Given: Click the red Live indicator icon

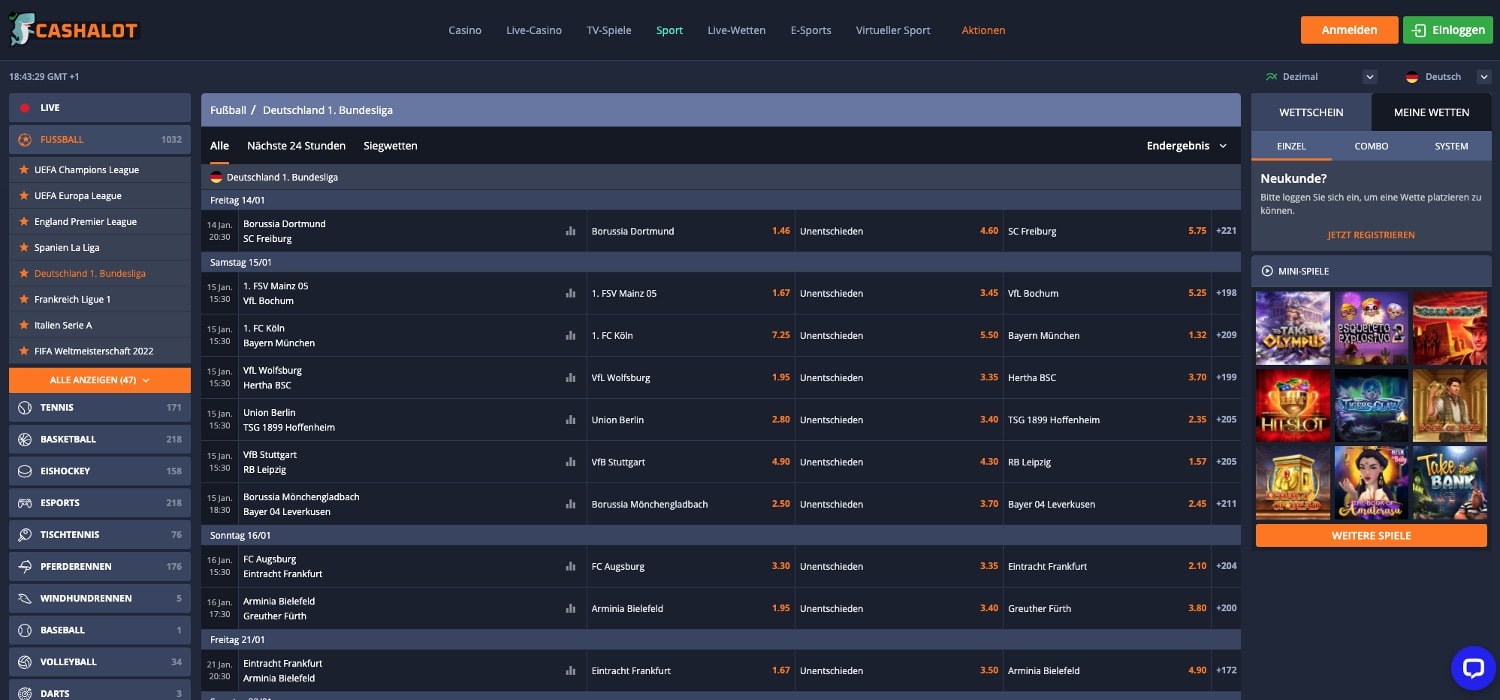Looking at the screenshot, I should tap(25, 108).
